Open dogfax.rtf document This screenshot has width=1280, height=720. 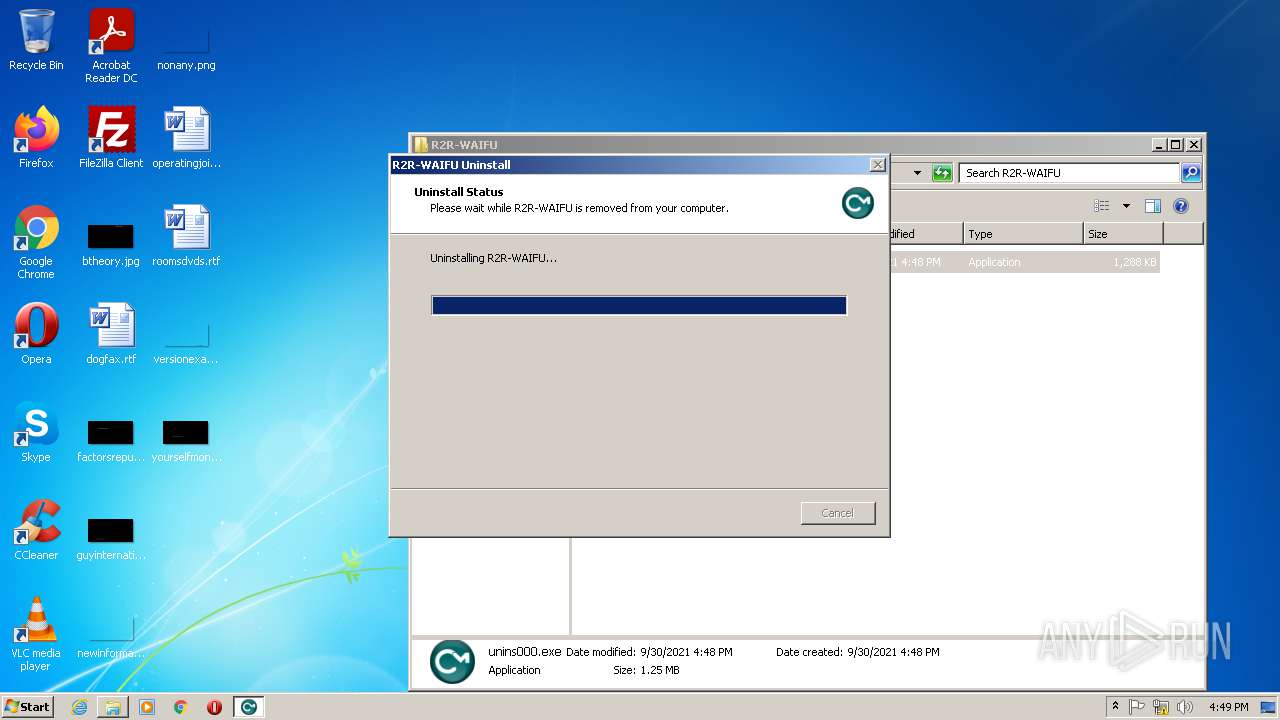pos(111,334)
